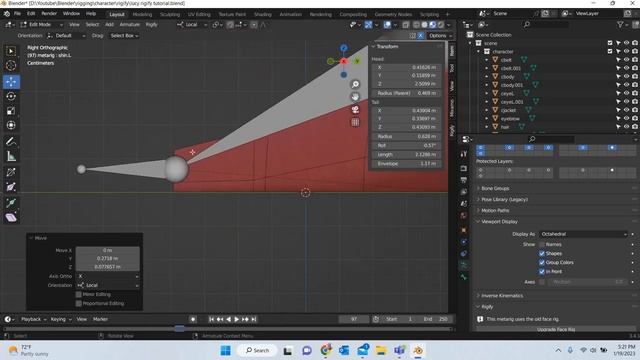Image resolution: width=640 pixels, height=360 pixels.
Task: Expand the Bone Groups panel
Action: [x=495, y=189]
